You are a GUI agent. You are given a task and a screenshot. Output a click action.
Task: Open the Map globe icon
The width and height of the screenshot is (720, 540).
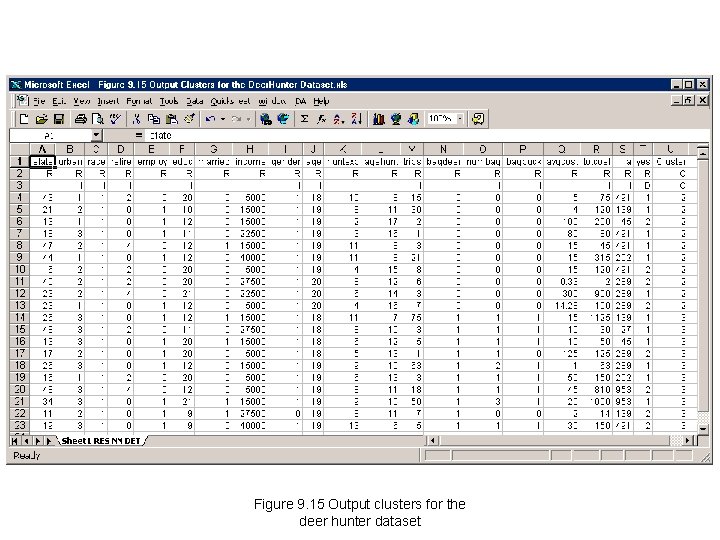tap(396, 119)
